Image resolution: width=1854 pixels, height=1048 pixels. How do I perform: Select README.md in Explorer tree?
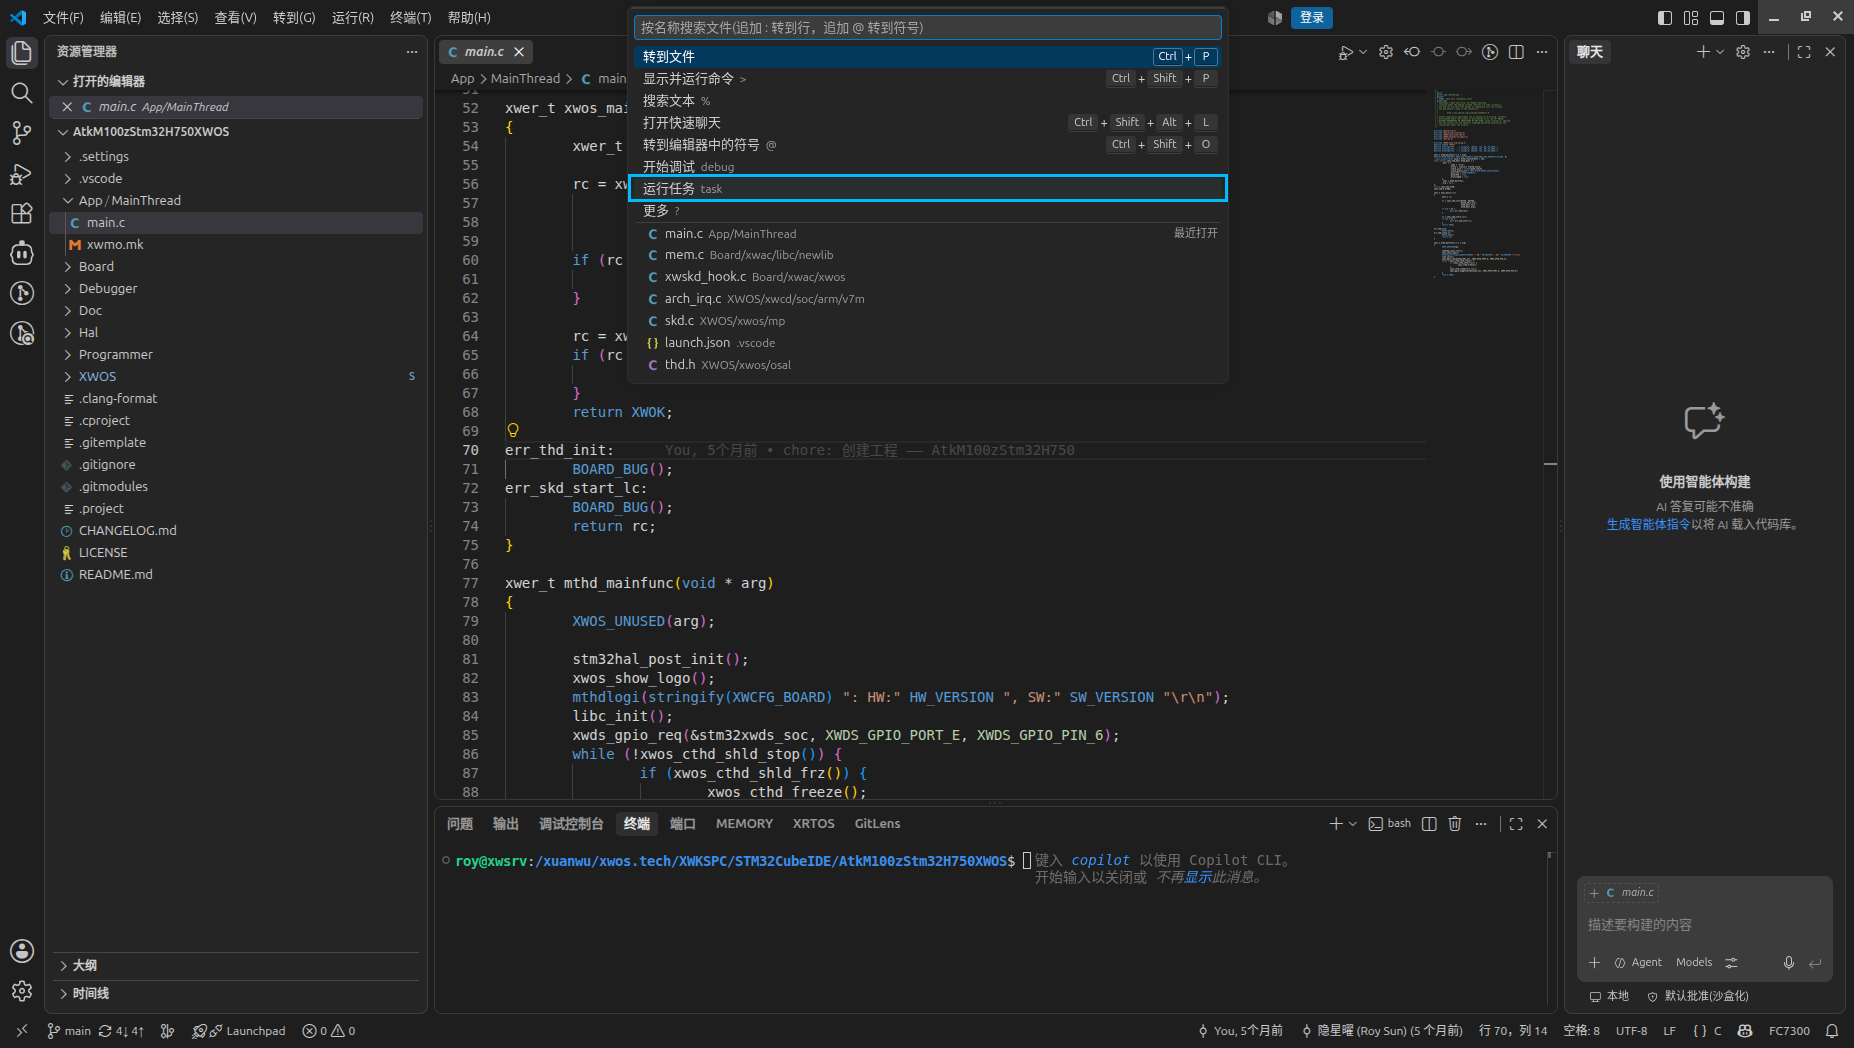[x=236, y=575]
